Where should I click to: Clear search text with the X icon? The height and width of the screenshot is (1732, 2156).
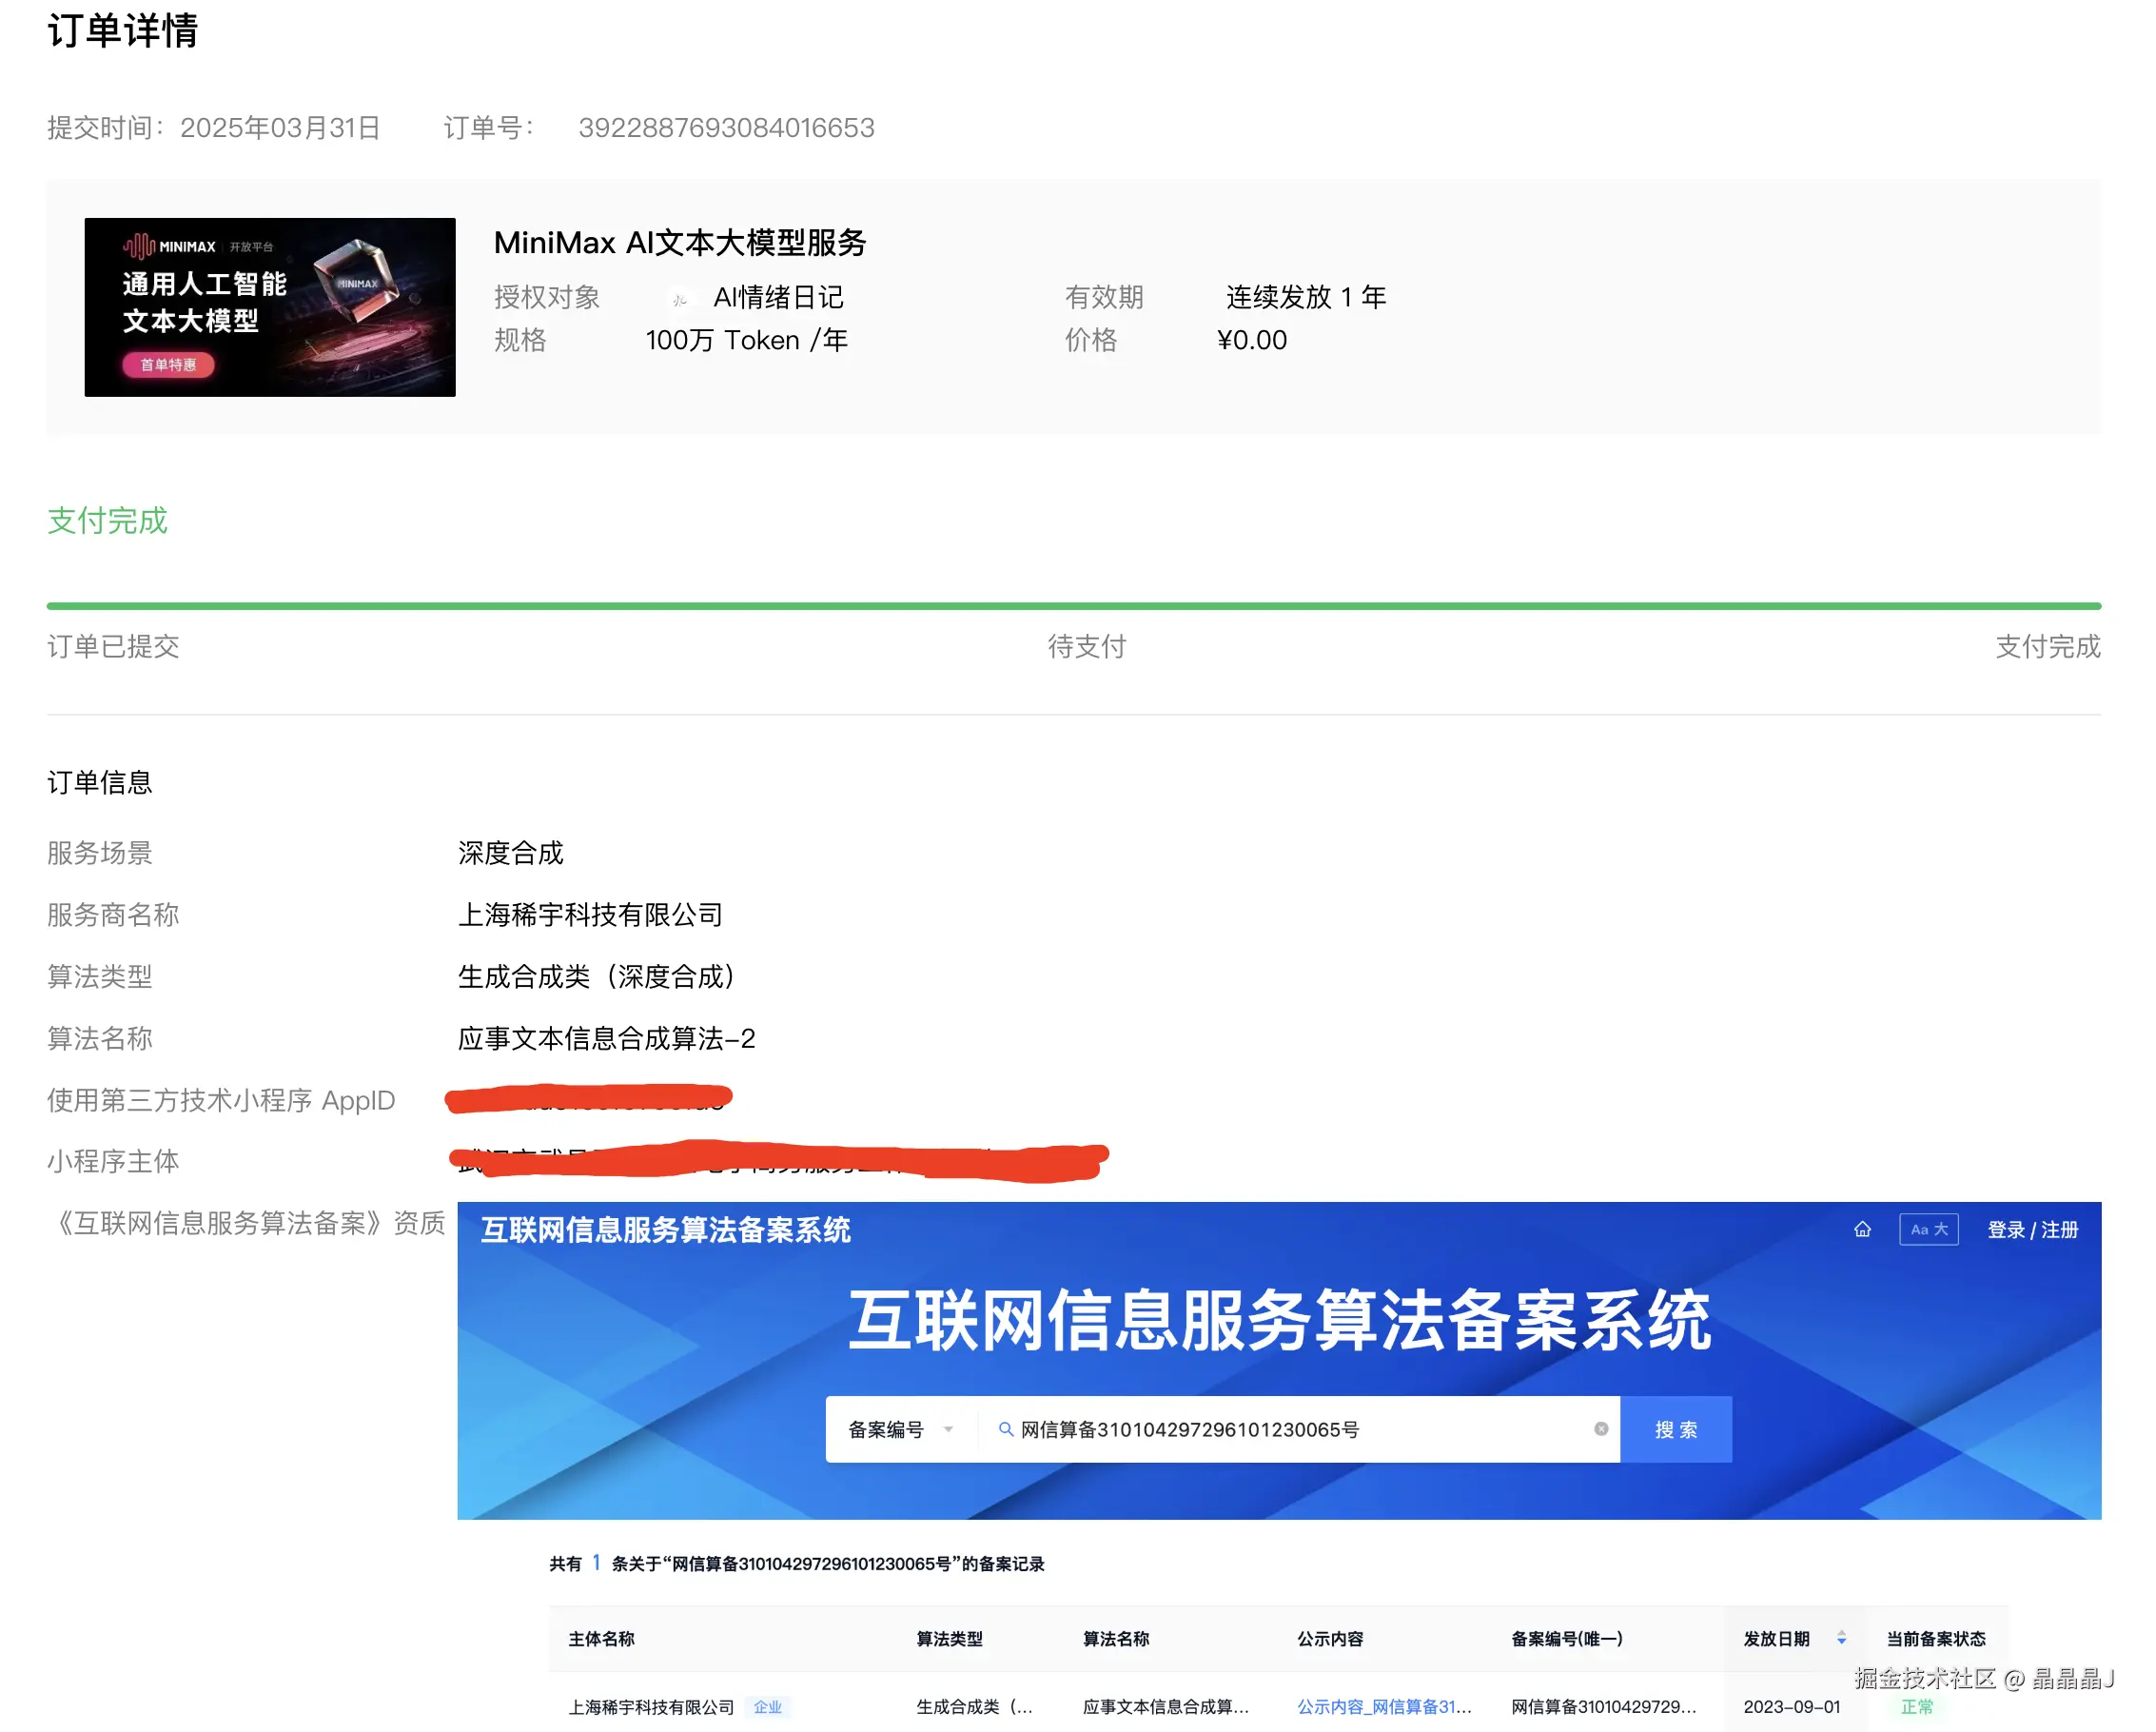coord(1600,1429)
